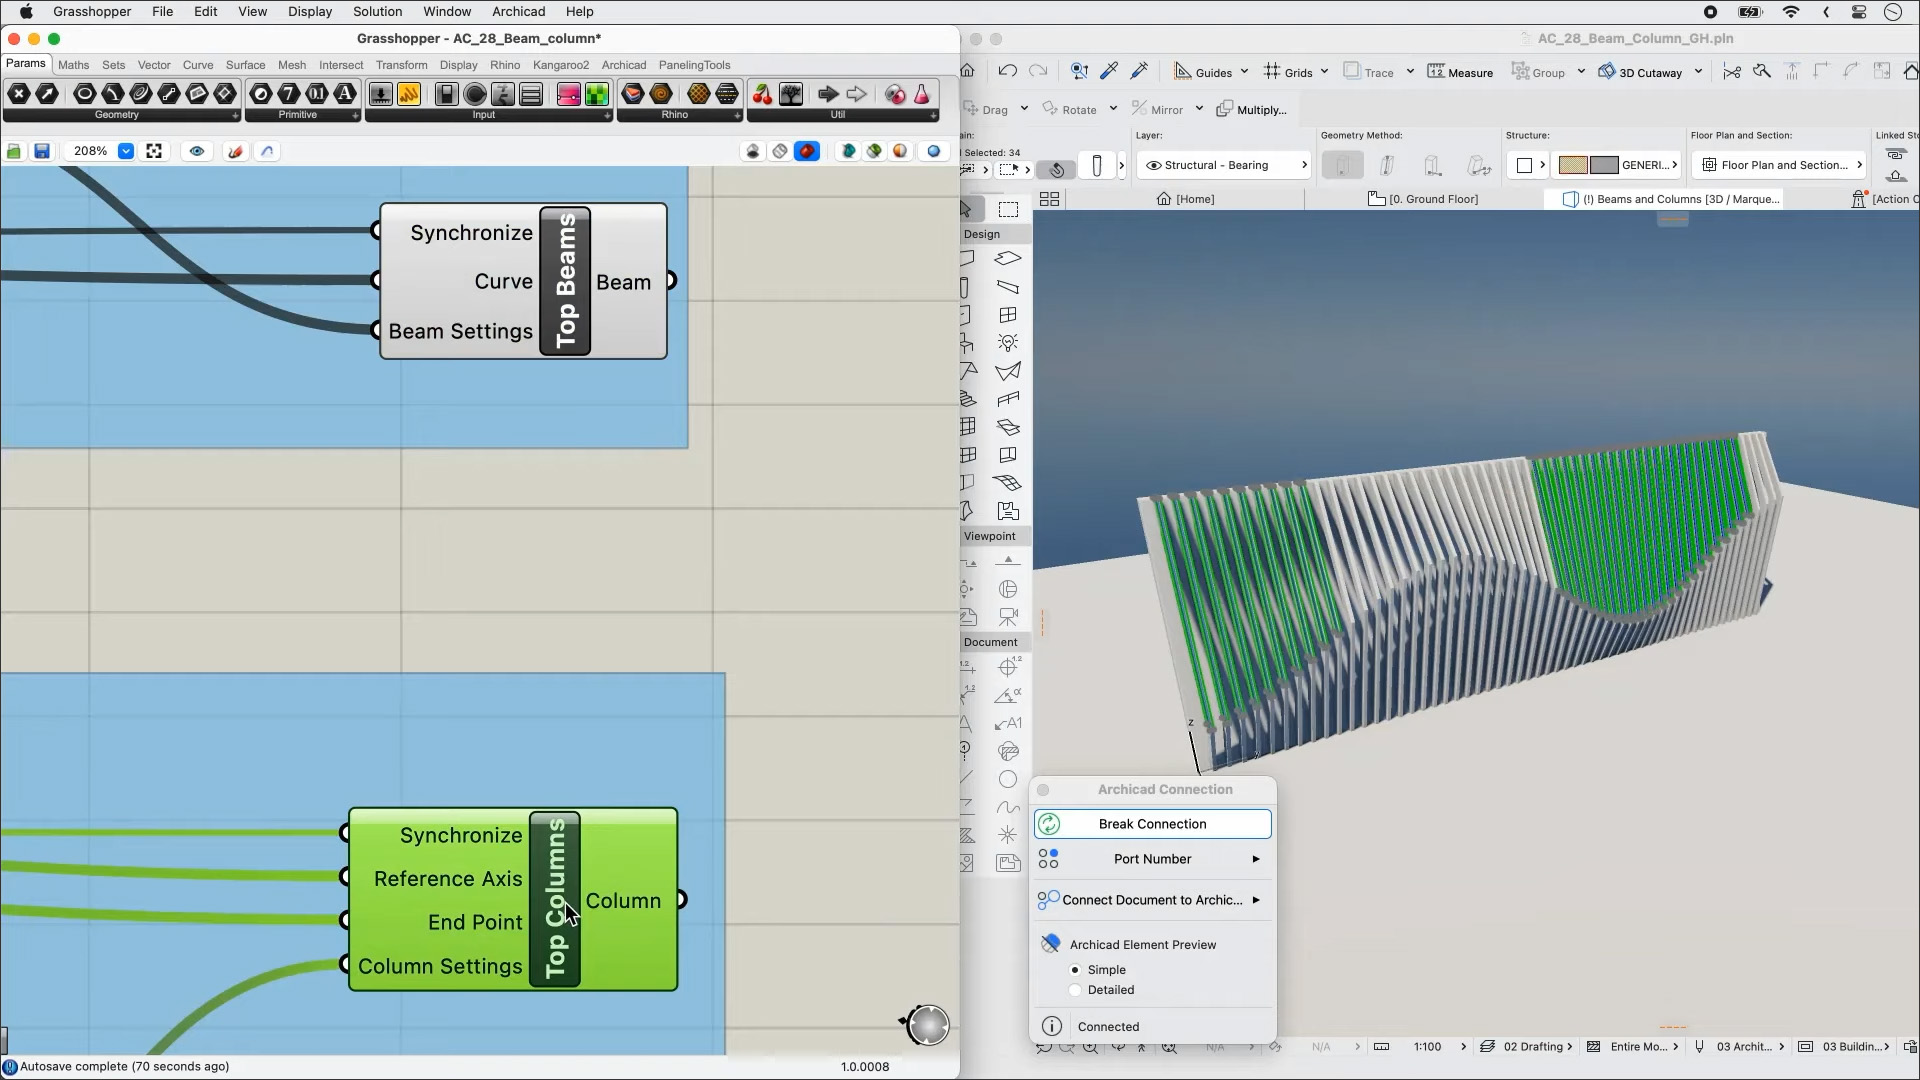1920x1080 pixels.
Task: Click Break Connection in Archicad Connection palette
Action: coord(1152,824)
